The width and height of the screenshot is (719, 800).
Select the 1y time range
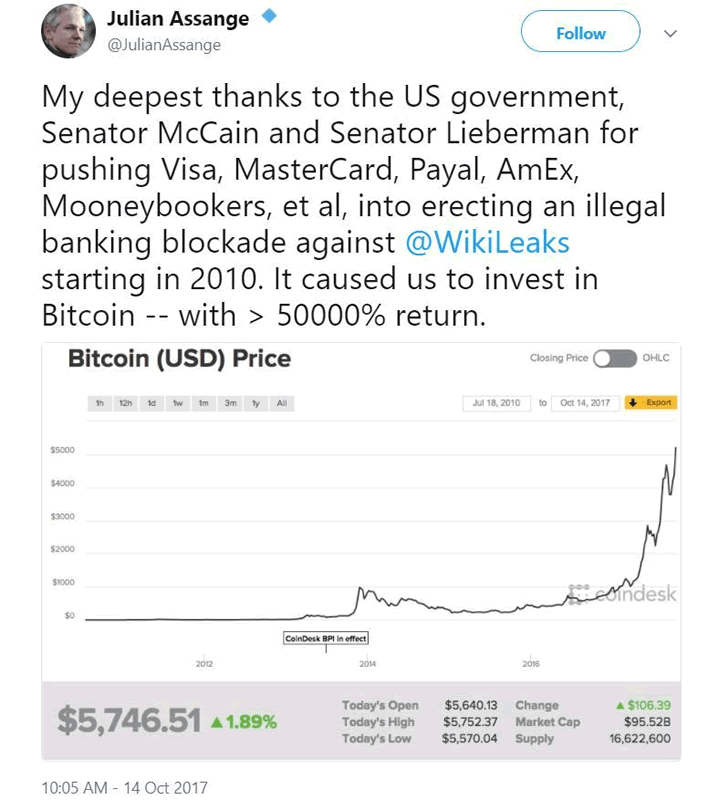(x=256, y=403)
